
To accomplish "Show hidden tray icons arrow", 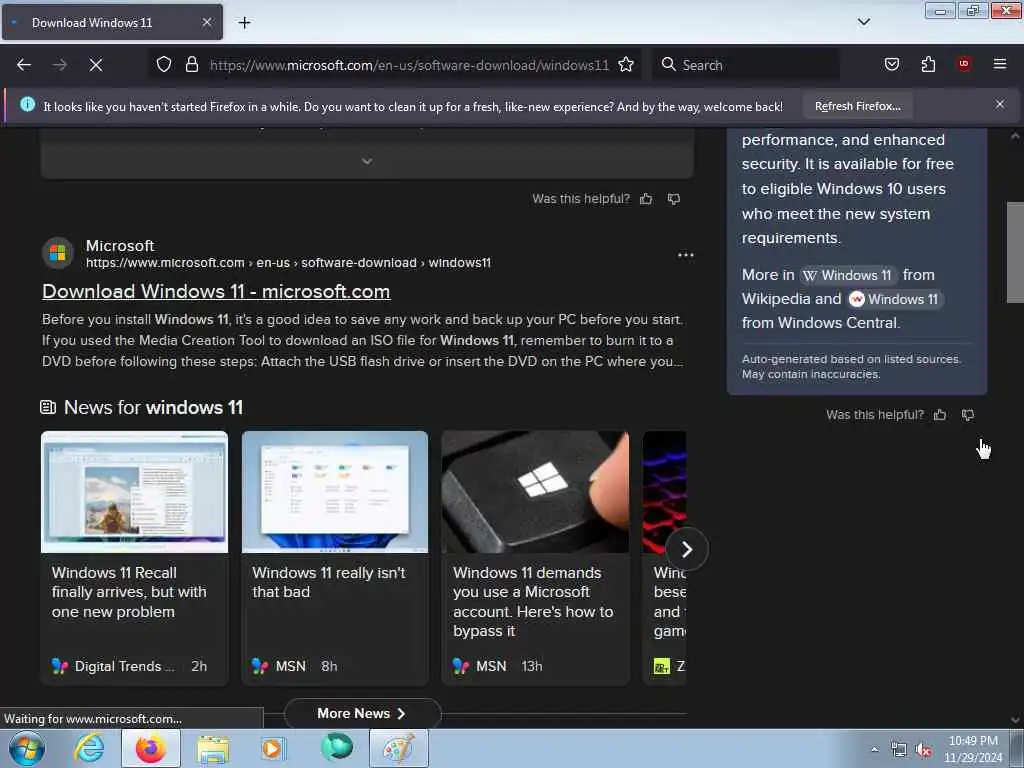I will (874, 750).
